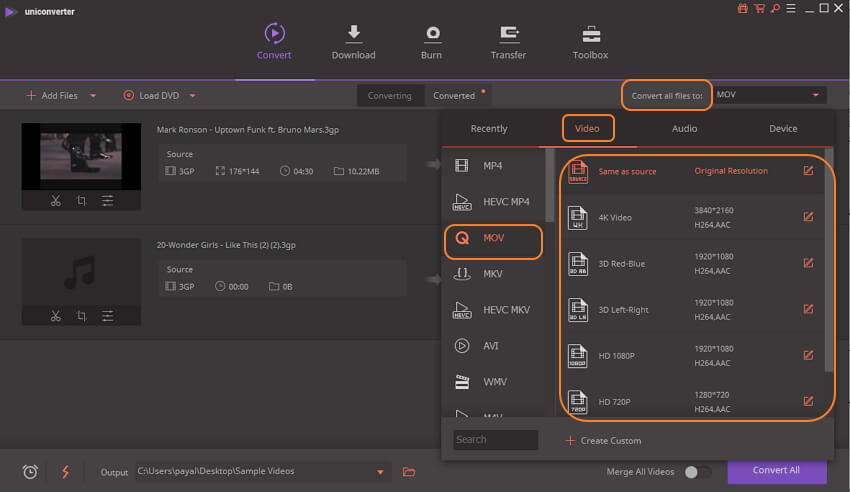Choose 3D Left-Right preset

click(691, 309)
